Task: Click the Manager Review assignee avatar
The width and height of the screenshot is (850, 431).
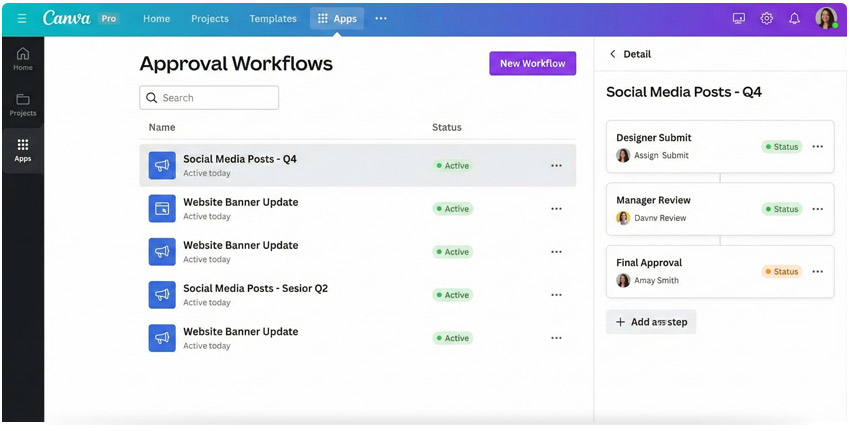Action: coord(623,217)
